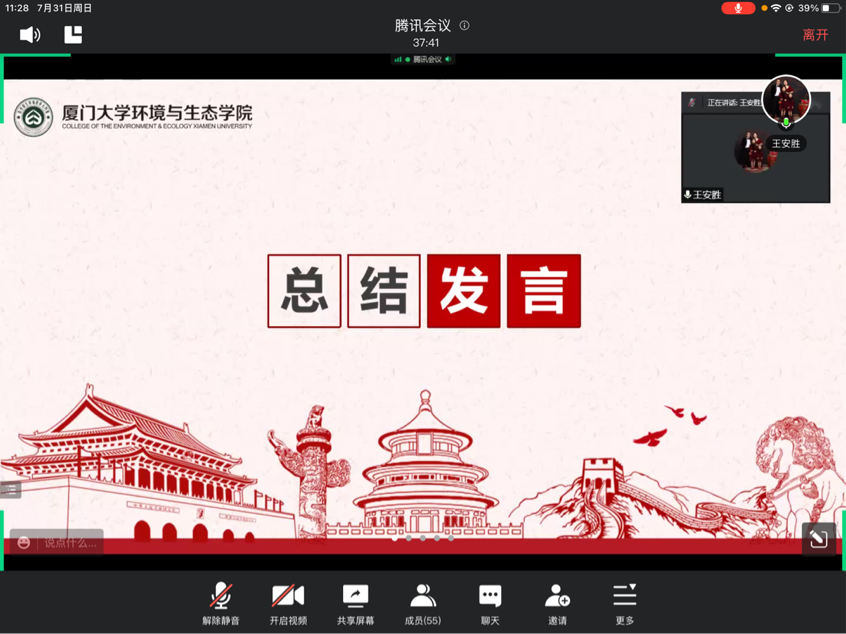Toggle 解除静音 to unmute the microphone
Viewport: 846px width, 634px height.
(221, 605)
